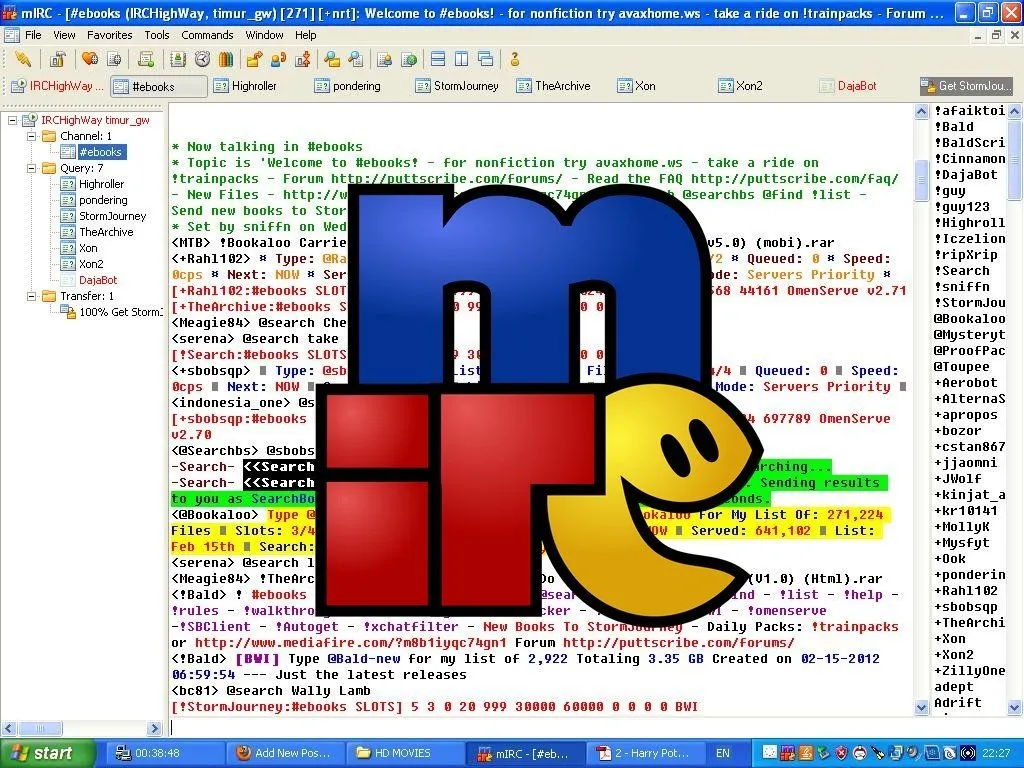Open the Window menu

pyautogui.click(x=264, y=35)
